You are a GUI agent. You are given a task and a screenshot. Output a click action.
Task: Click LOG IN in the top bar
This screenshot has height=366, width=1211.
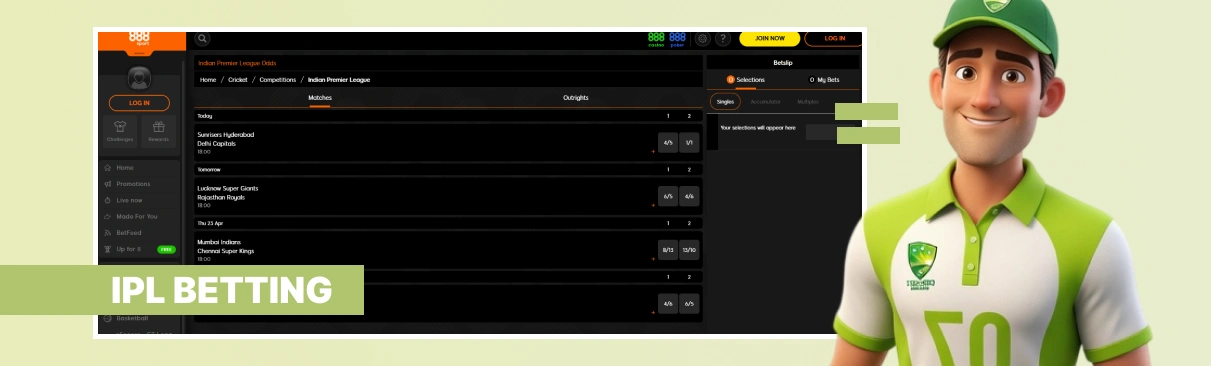(x=833, y=39)
